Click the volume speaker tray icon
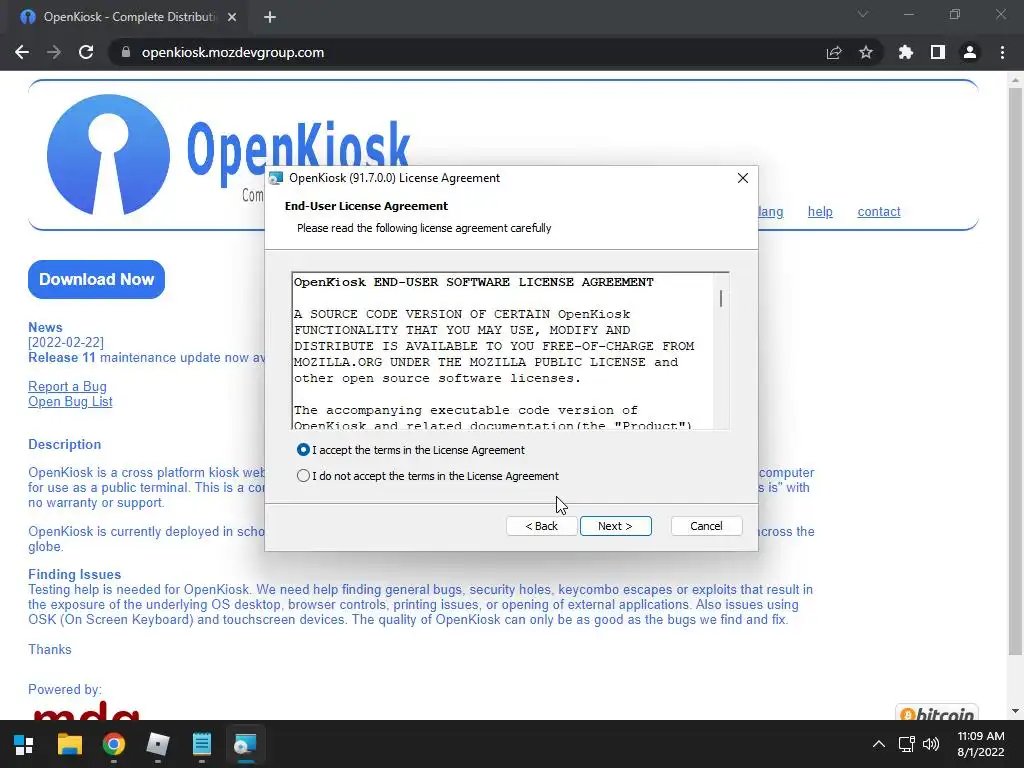1024x768 pixels. click(931, 744)
